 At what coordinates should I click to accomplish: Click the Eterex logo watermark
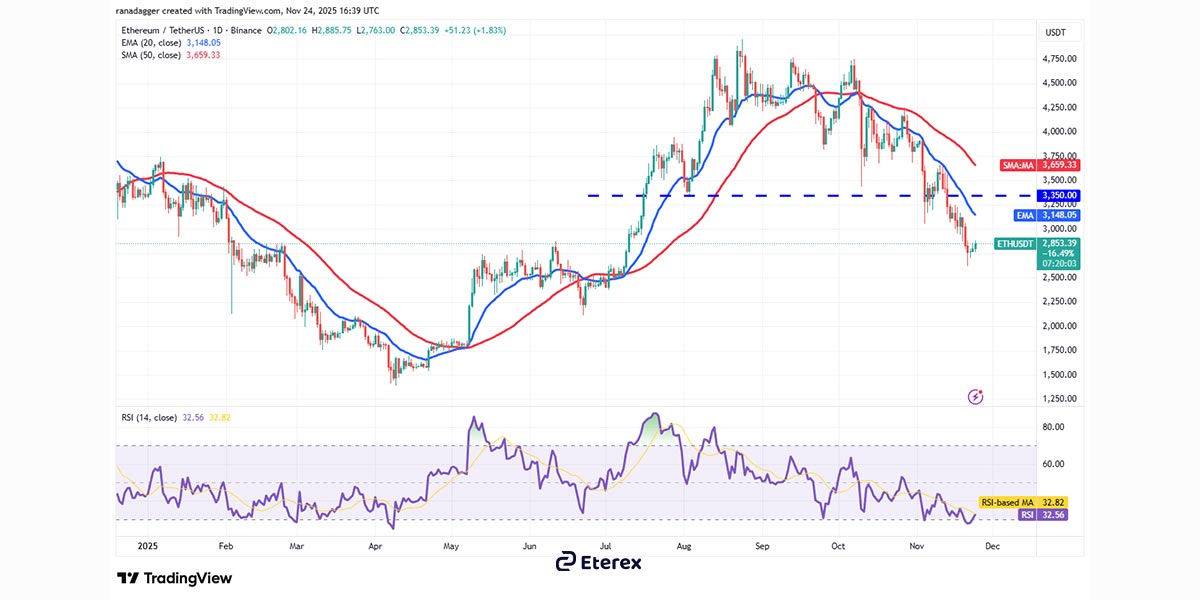(599, 562)
